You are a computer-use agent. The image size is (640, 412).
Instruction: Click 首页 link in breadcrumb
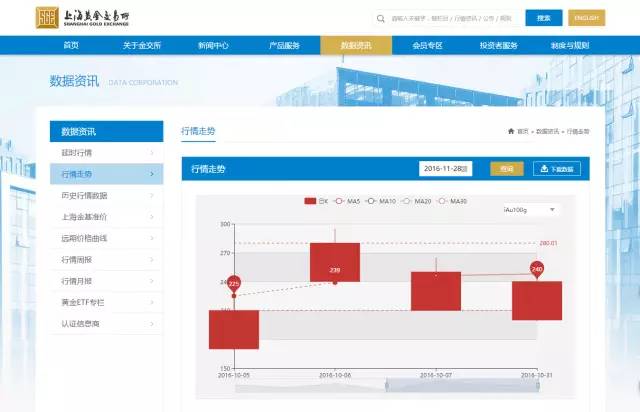[523, 131]
